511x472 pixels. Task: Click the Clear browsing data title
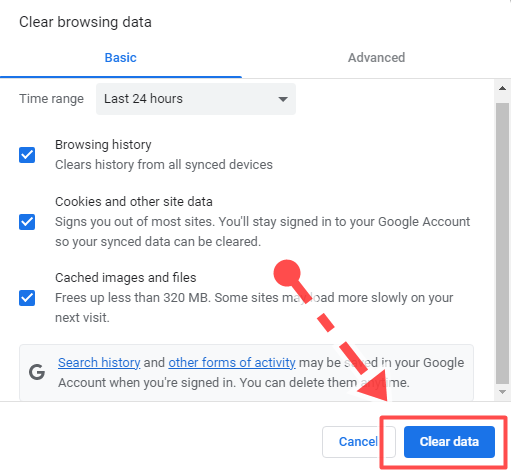[x=85, y=22]
